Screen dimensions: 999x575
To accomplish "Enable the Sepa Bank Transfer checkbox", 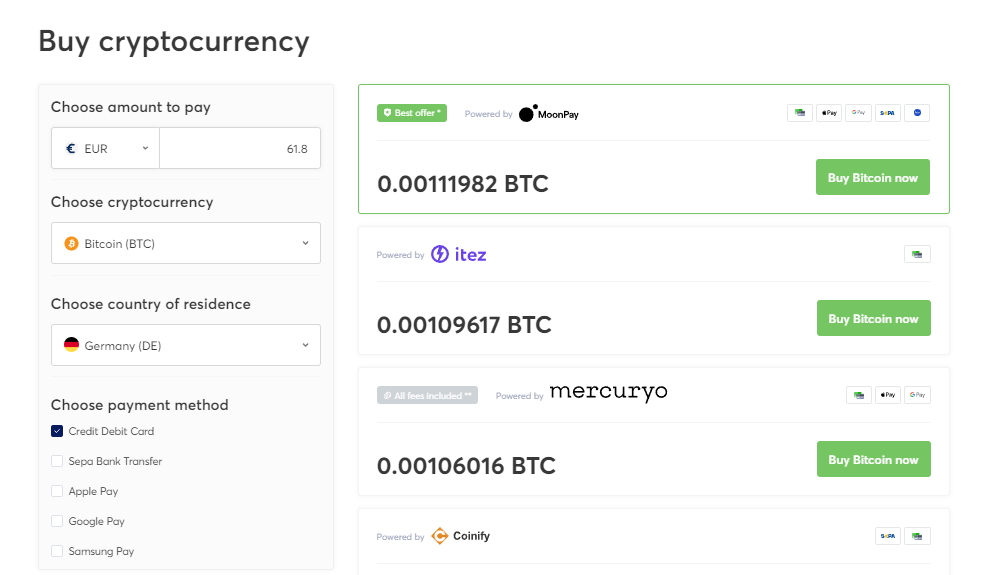I will (57, 461).
